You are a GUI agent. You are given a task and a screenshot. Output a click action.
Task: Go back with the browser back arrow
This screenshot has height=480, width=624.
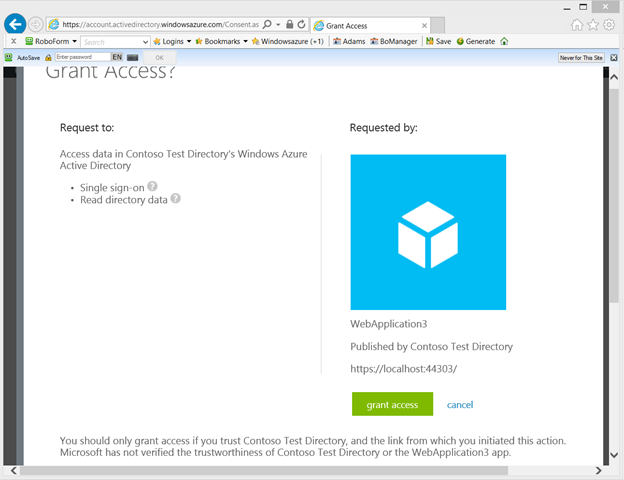(x=15, y=25)
